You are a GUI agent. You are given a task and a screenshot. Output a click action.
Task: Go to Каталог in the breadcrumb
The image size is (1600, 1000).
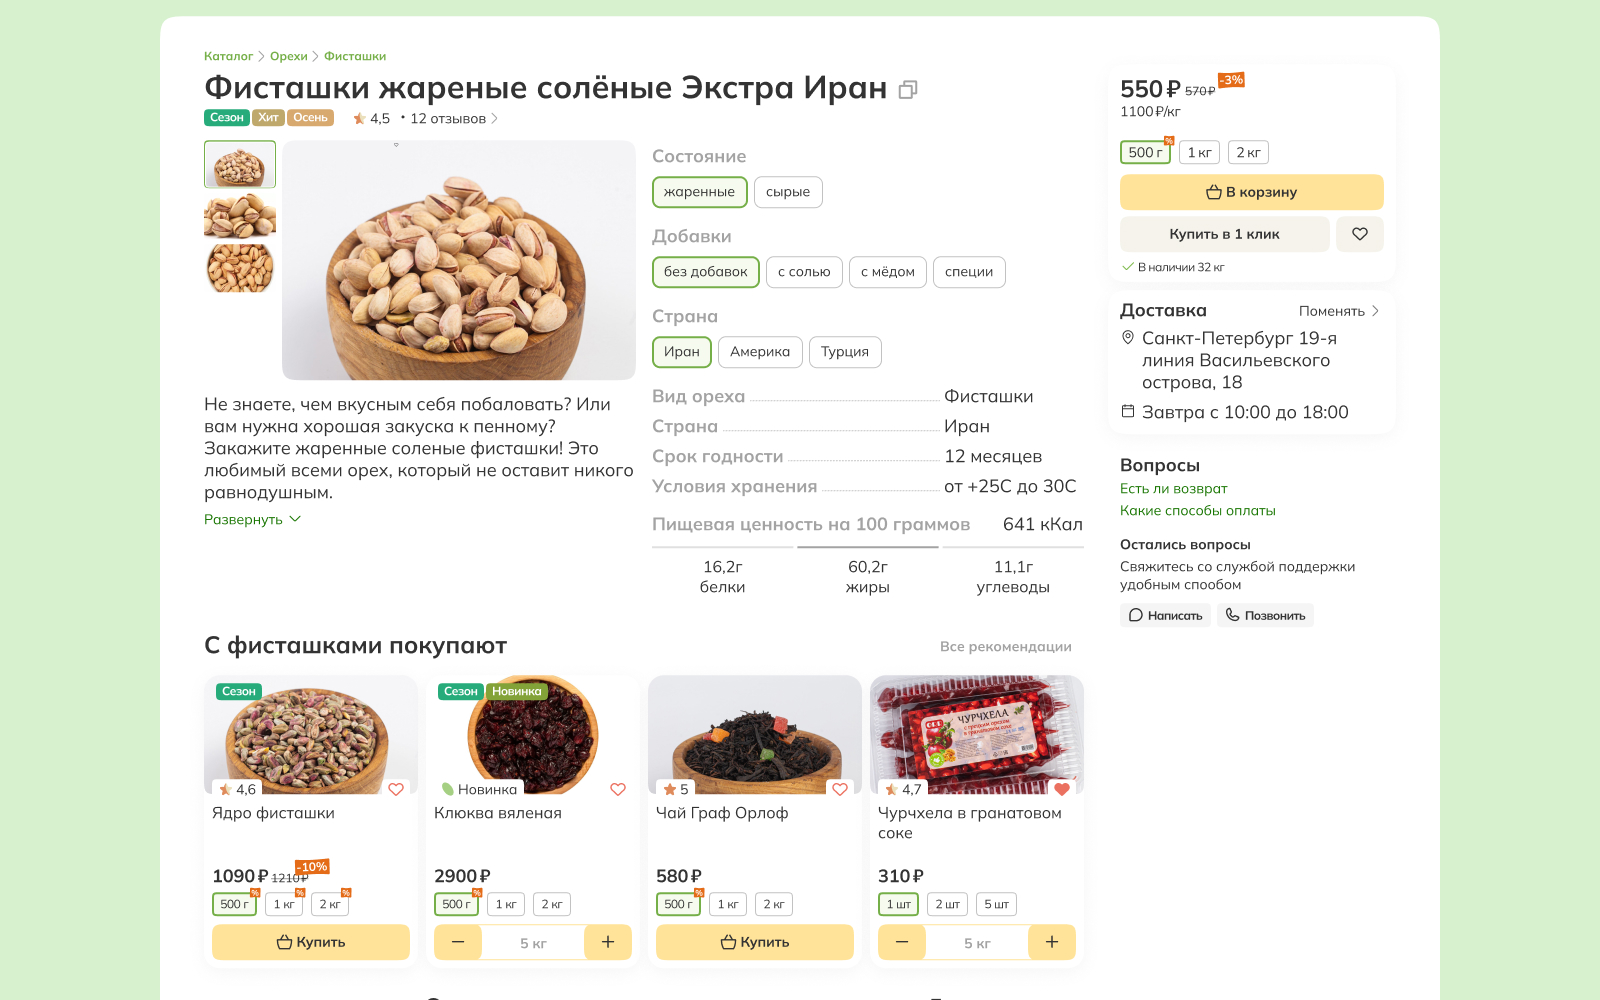(226, 56)
